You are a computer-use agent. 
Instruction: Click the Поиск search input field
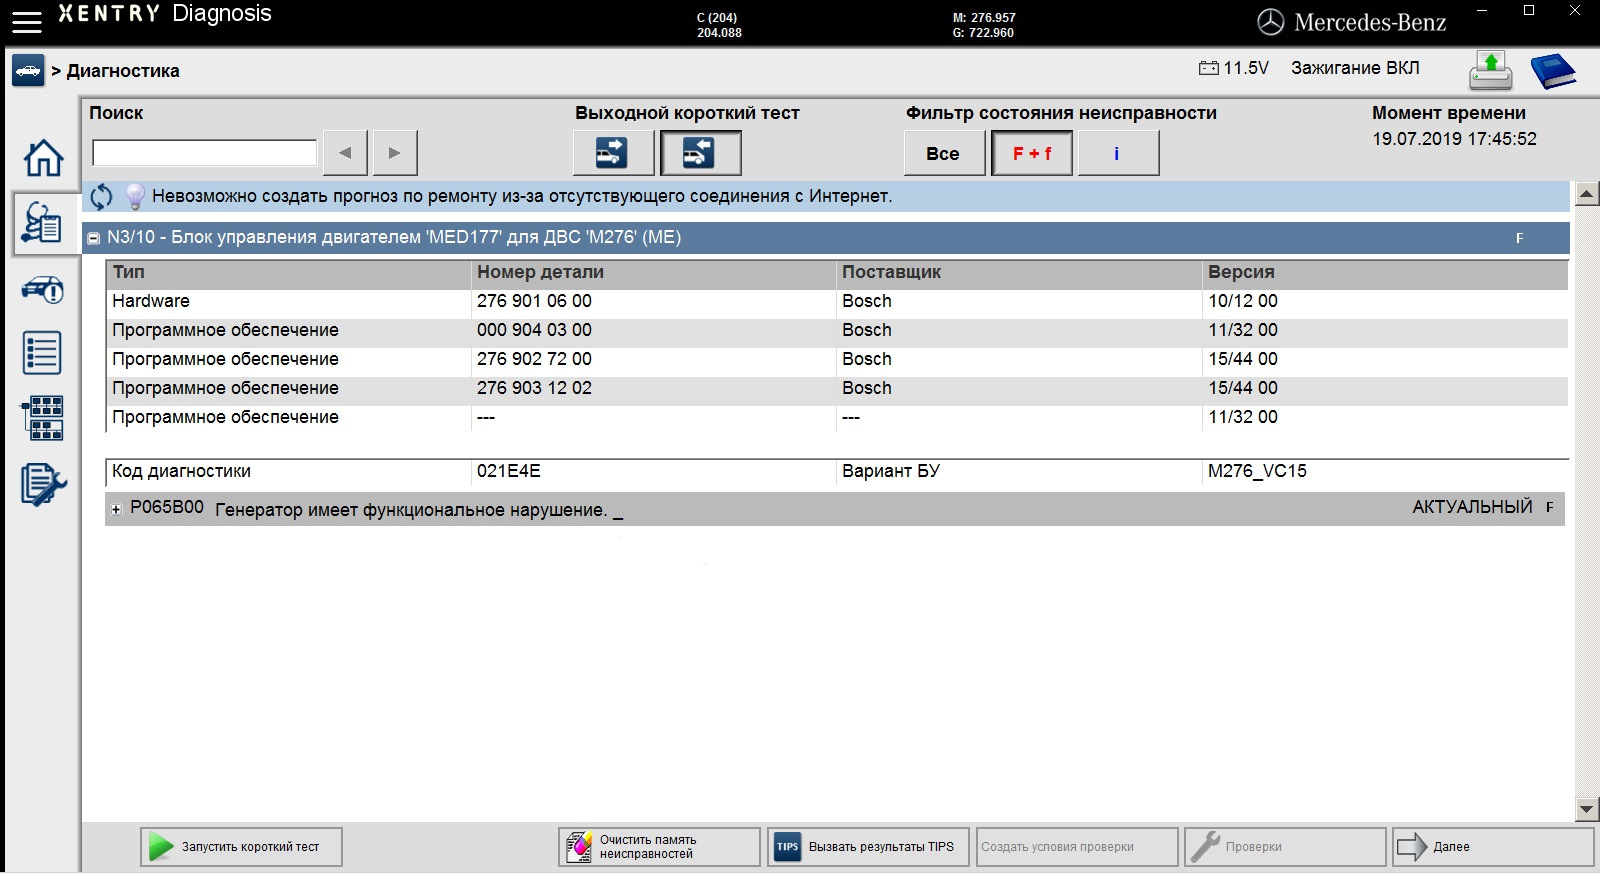coord(205,153)
